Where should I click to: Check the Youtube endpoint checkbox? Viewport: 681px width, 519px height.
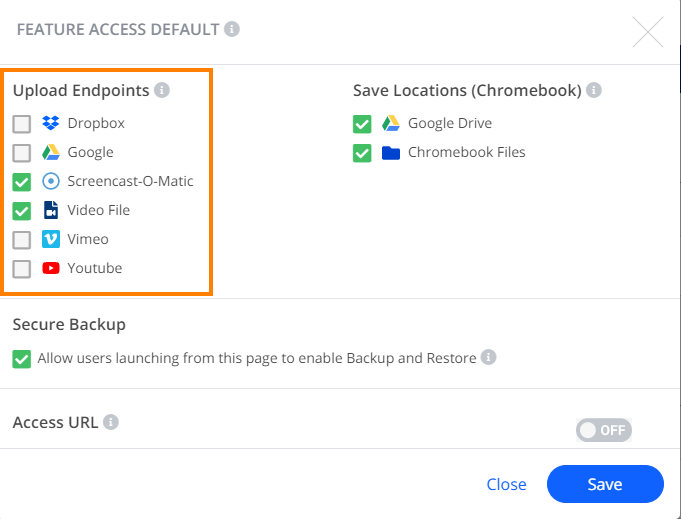22,269
